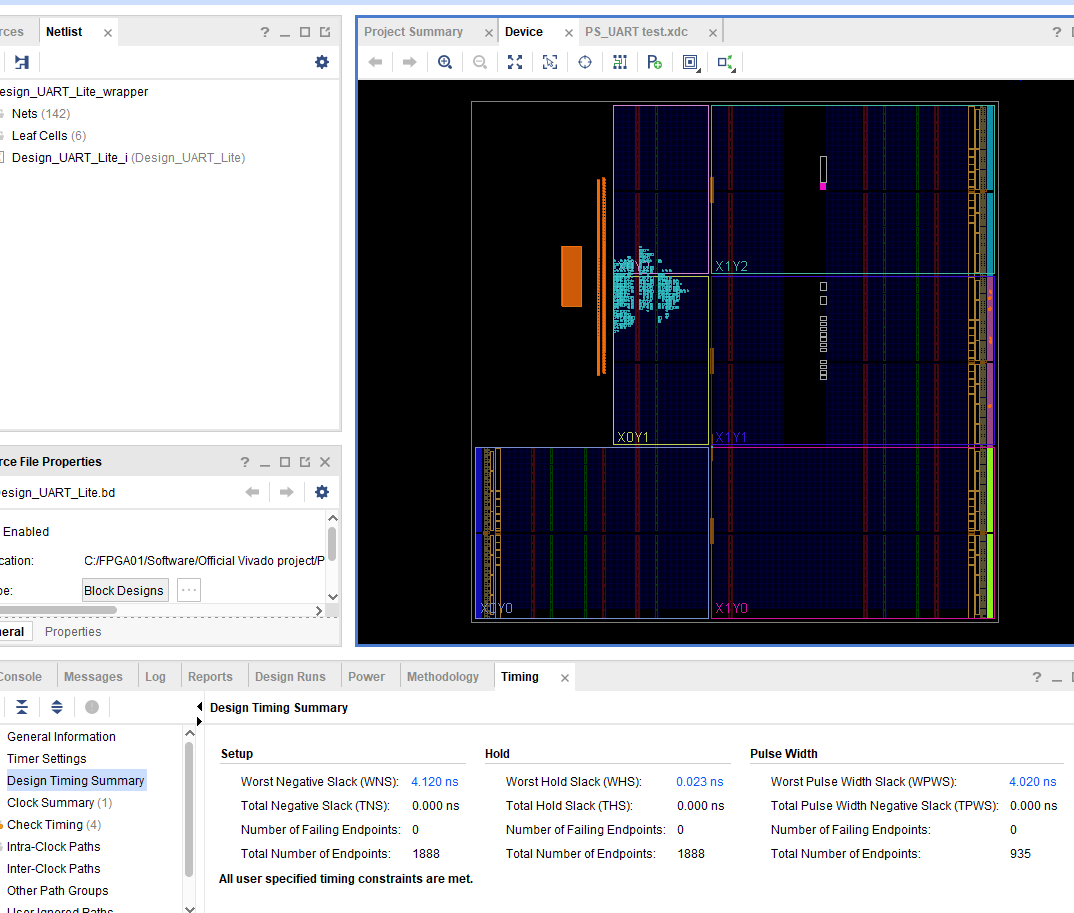Click the Block Designs type button
Viewport: 1074px width, 913px height.
point(124,590)
